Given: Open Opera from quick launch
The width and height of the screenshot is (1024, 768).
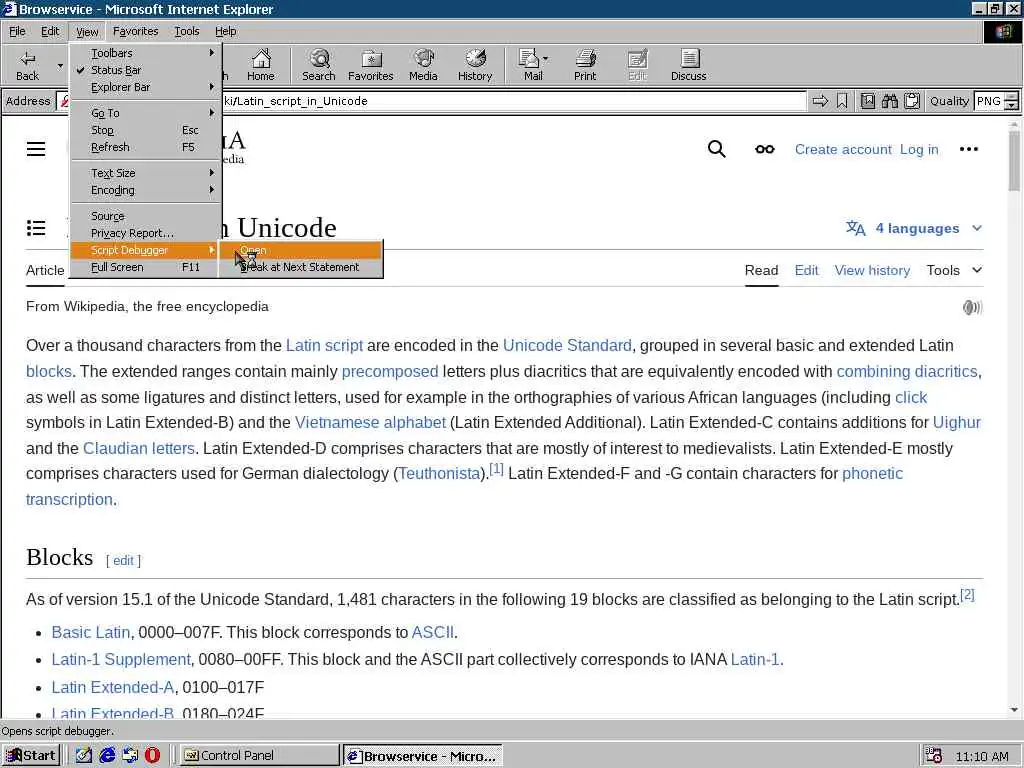Looking at the screenshot, I should 152,755.
